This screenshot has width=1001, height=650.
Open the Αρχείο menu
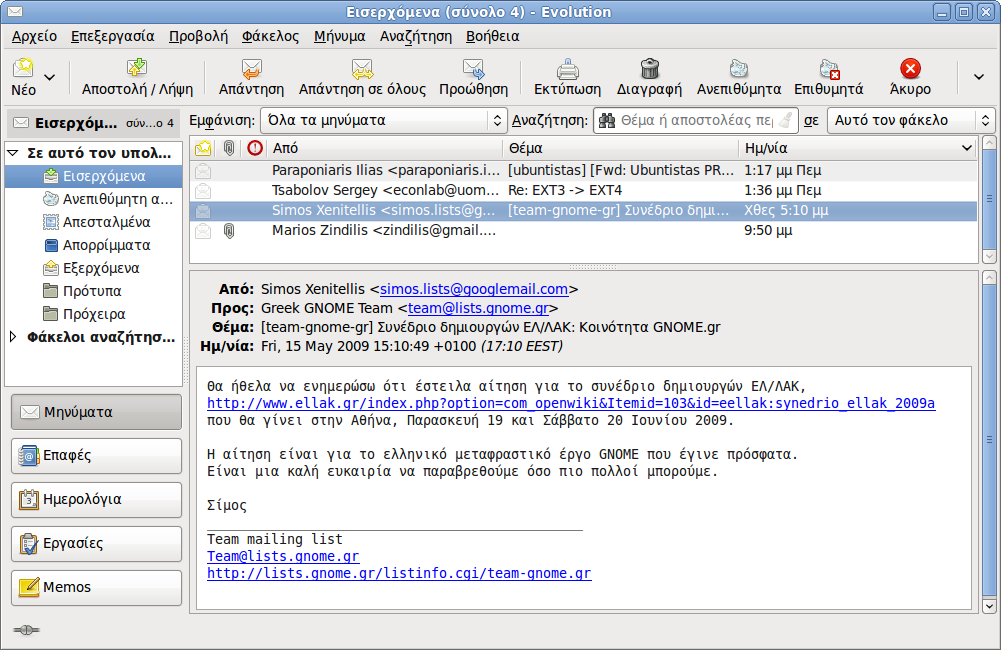(x=34, y=36)
